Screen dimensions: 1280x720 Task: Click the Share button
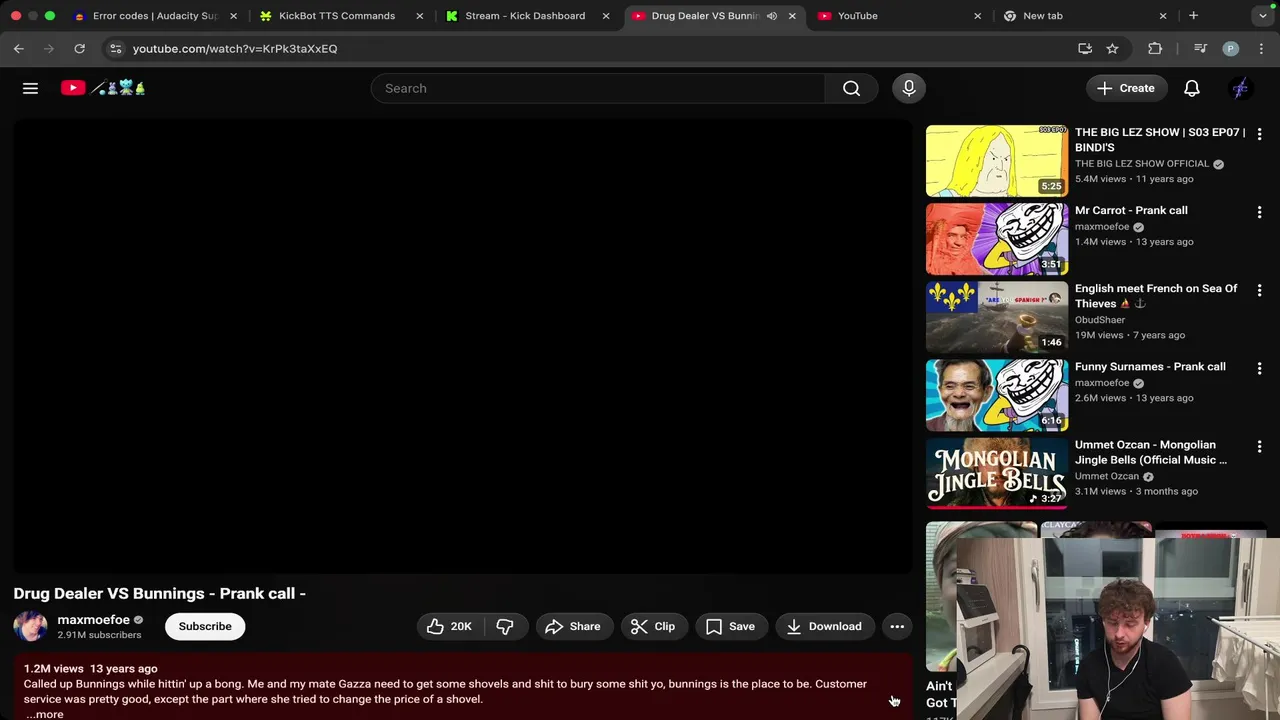573,626
